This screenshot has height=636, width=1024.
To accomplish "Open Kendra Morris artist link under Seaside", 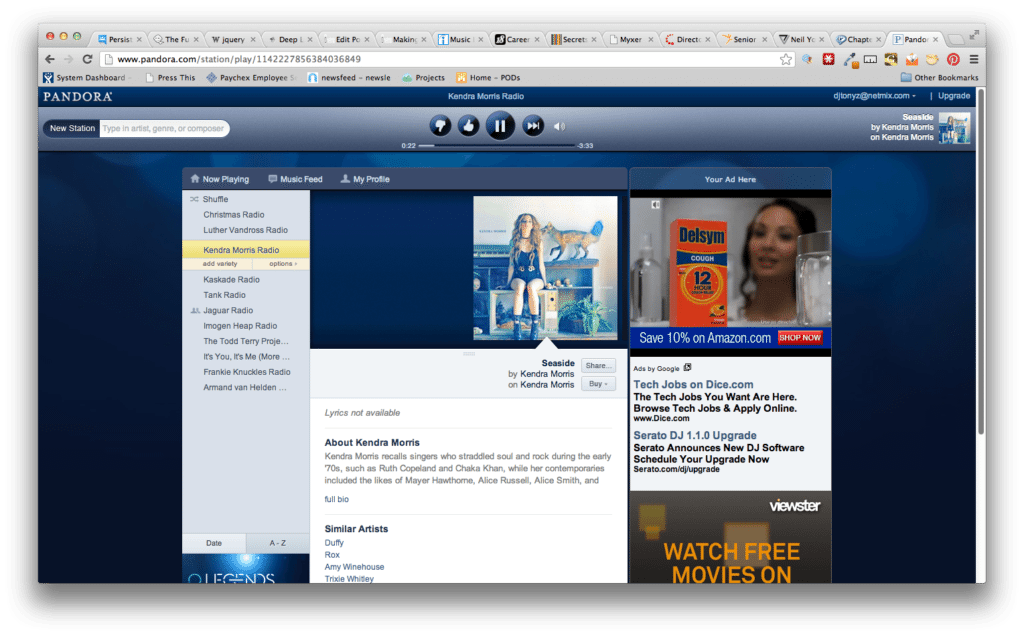I will [547, 374].
